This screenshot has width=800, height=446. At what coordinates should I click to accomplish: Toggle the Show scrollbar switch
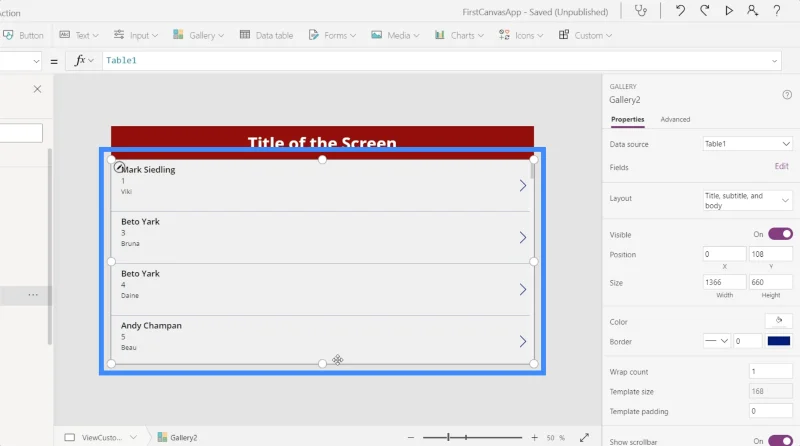(780, 441)
